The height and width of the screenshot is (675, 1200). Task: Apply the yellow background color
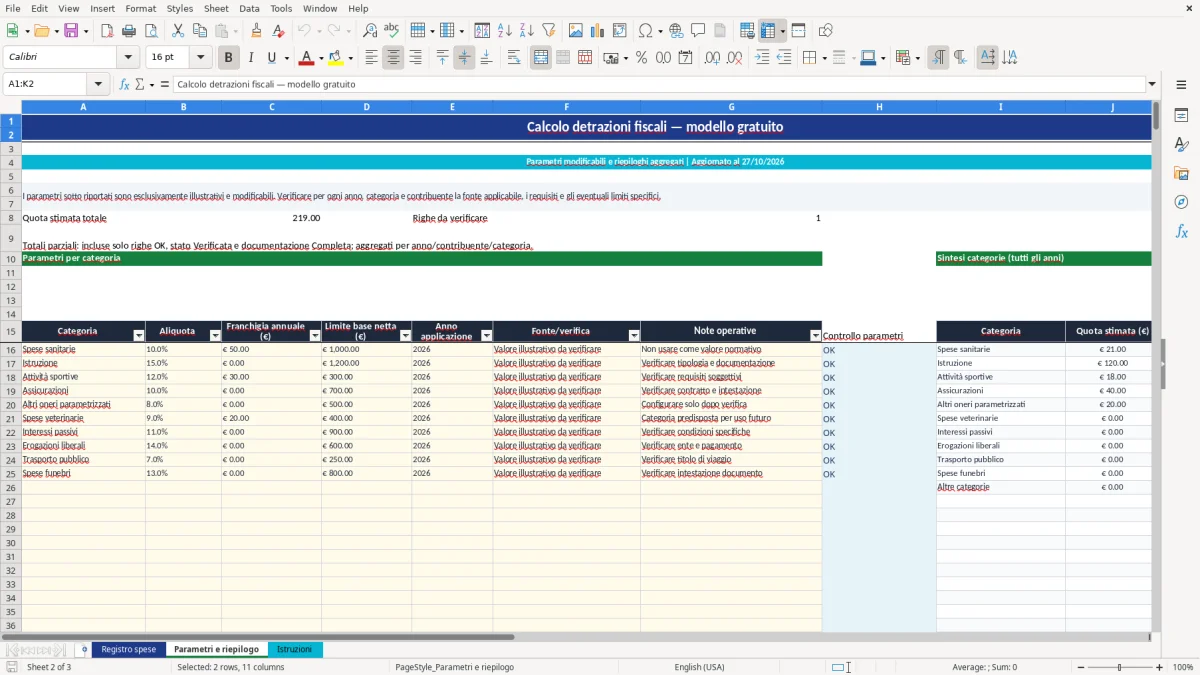[335, 58]
